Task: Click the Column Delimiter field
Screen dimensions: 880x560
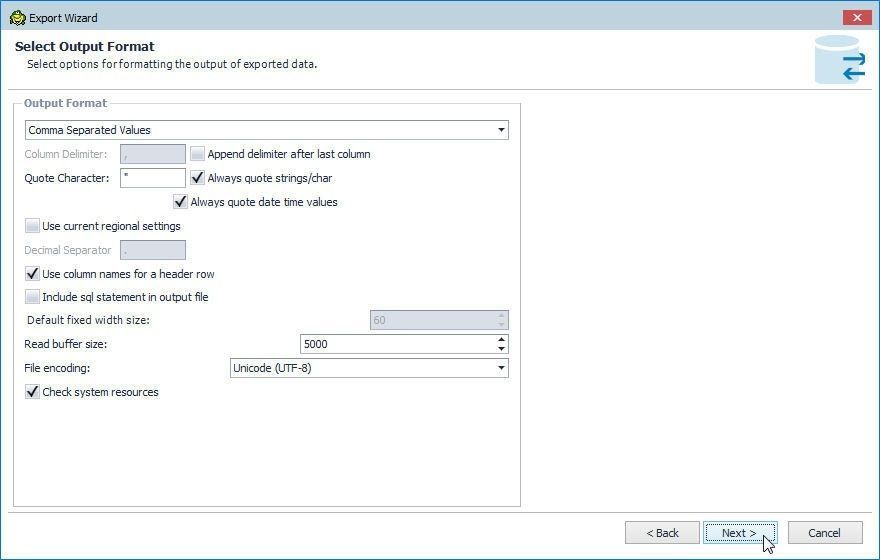Action: (153, 154)
